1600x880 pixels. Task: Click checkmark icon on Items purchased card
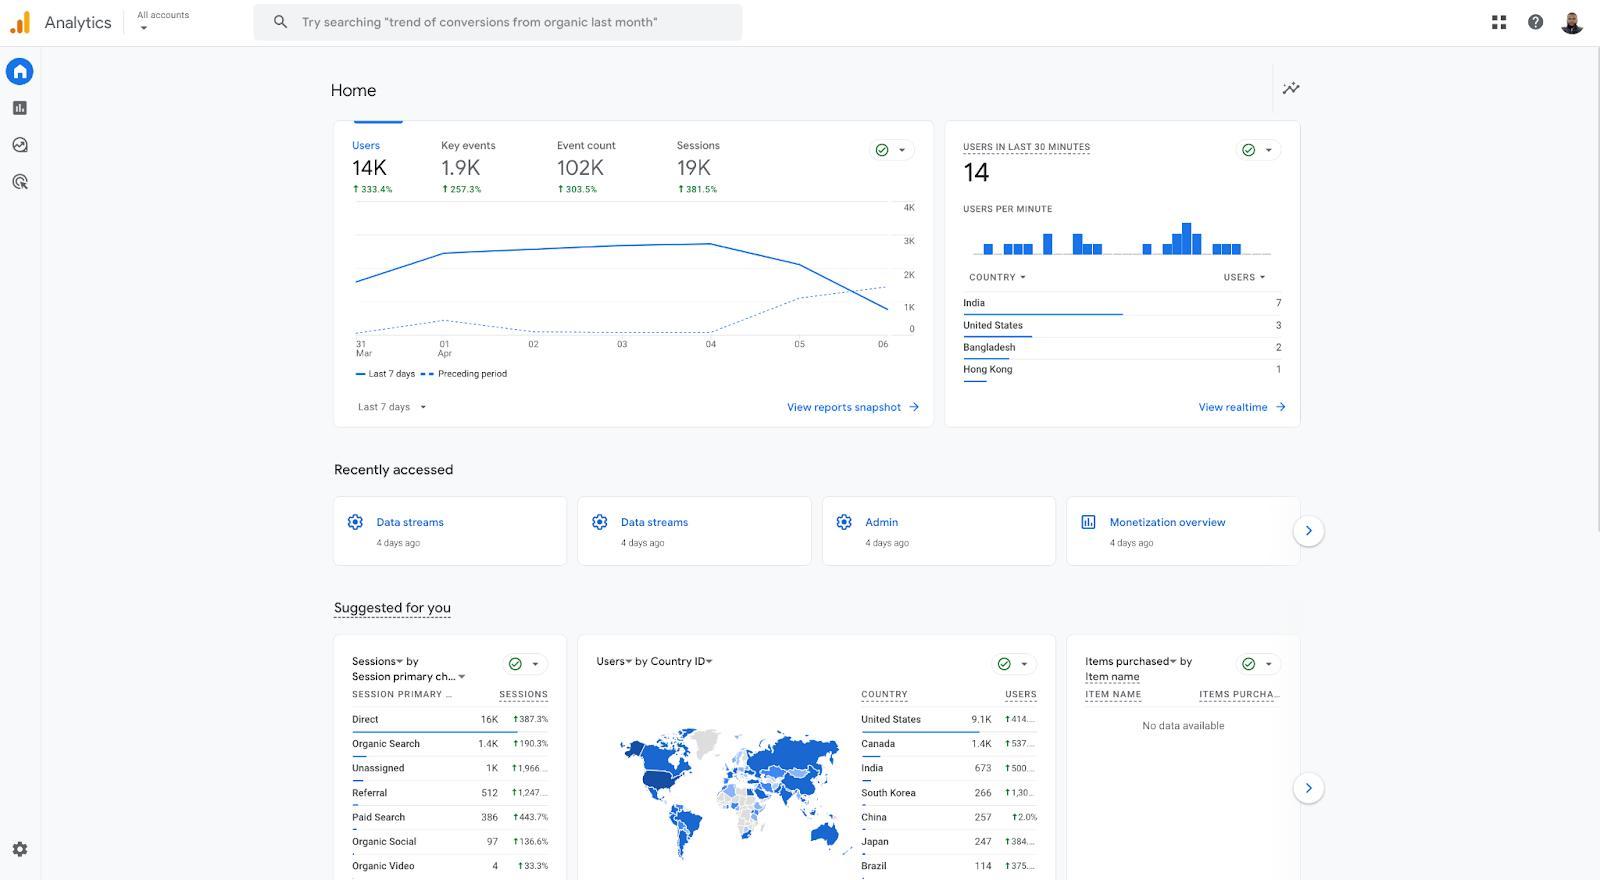[x=1248, y=664]
